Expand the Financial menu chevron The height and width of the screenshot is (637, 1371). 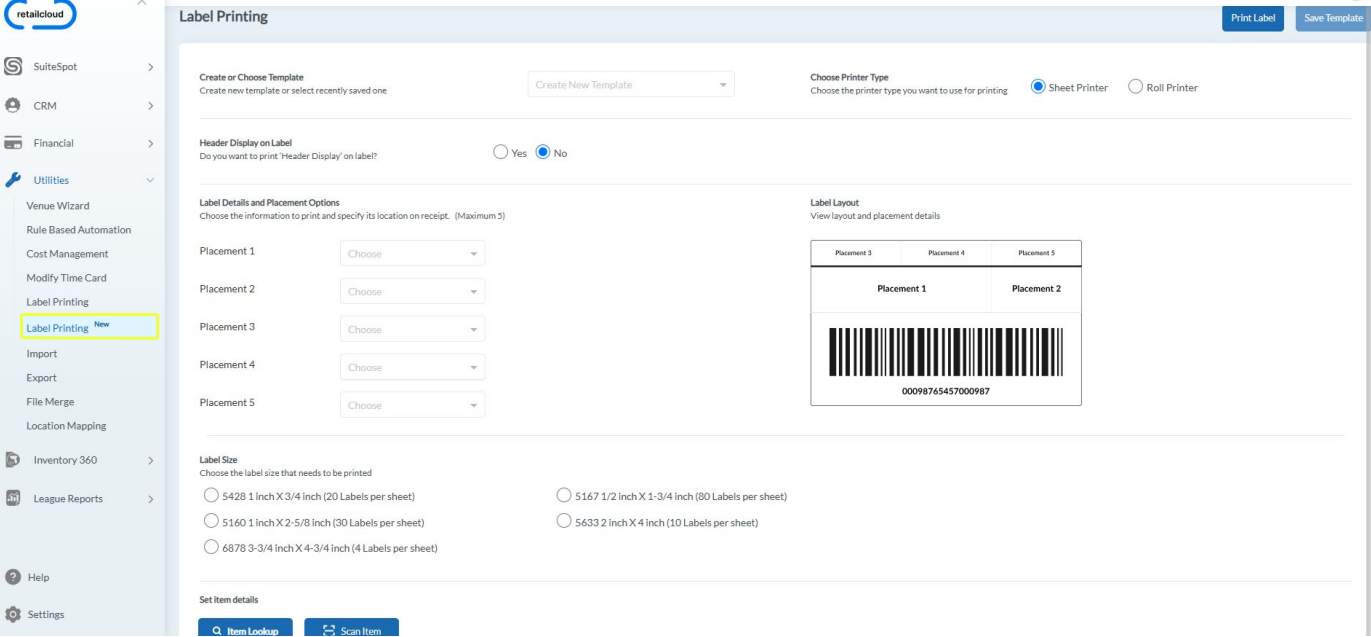(x=150, y=143)
